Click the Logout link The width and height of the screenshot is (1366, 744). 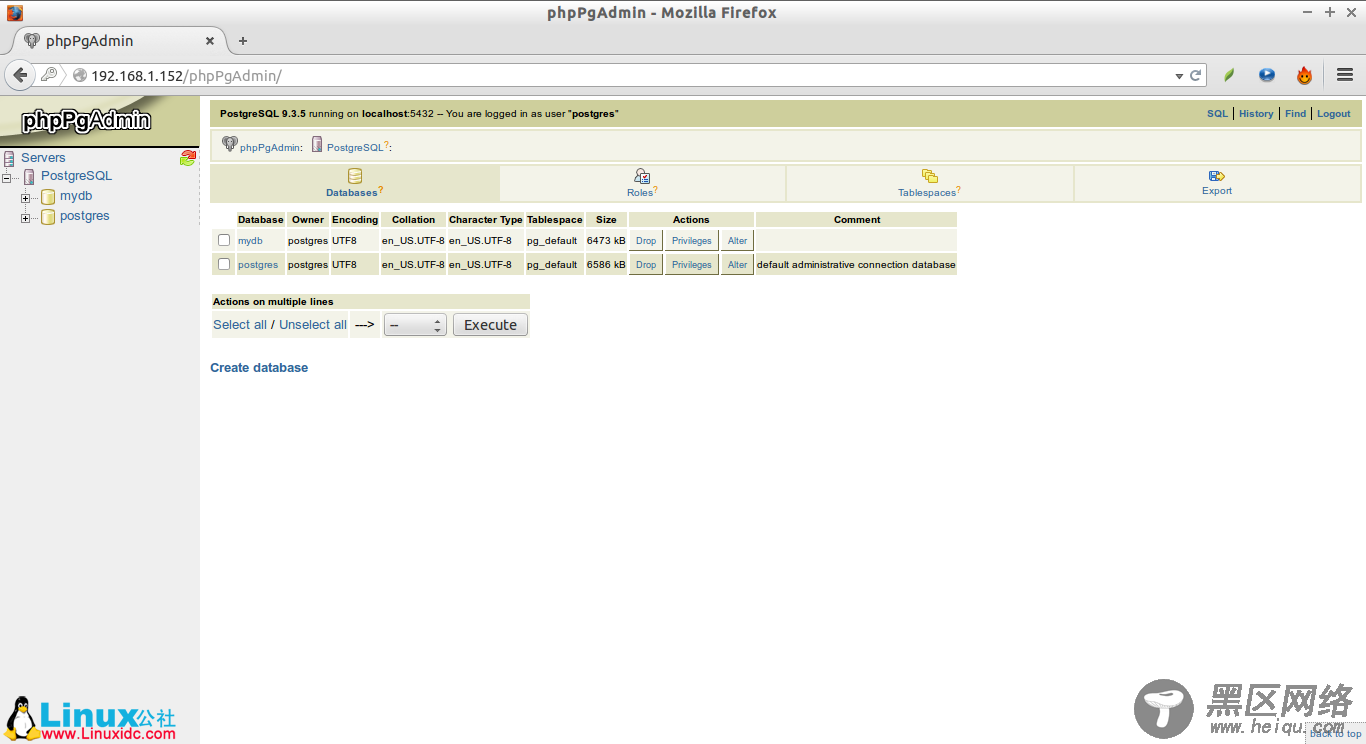(x=1333, y=114)
